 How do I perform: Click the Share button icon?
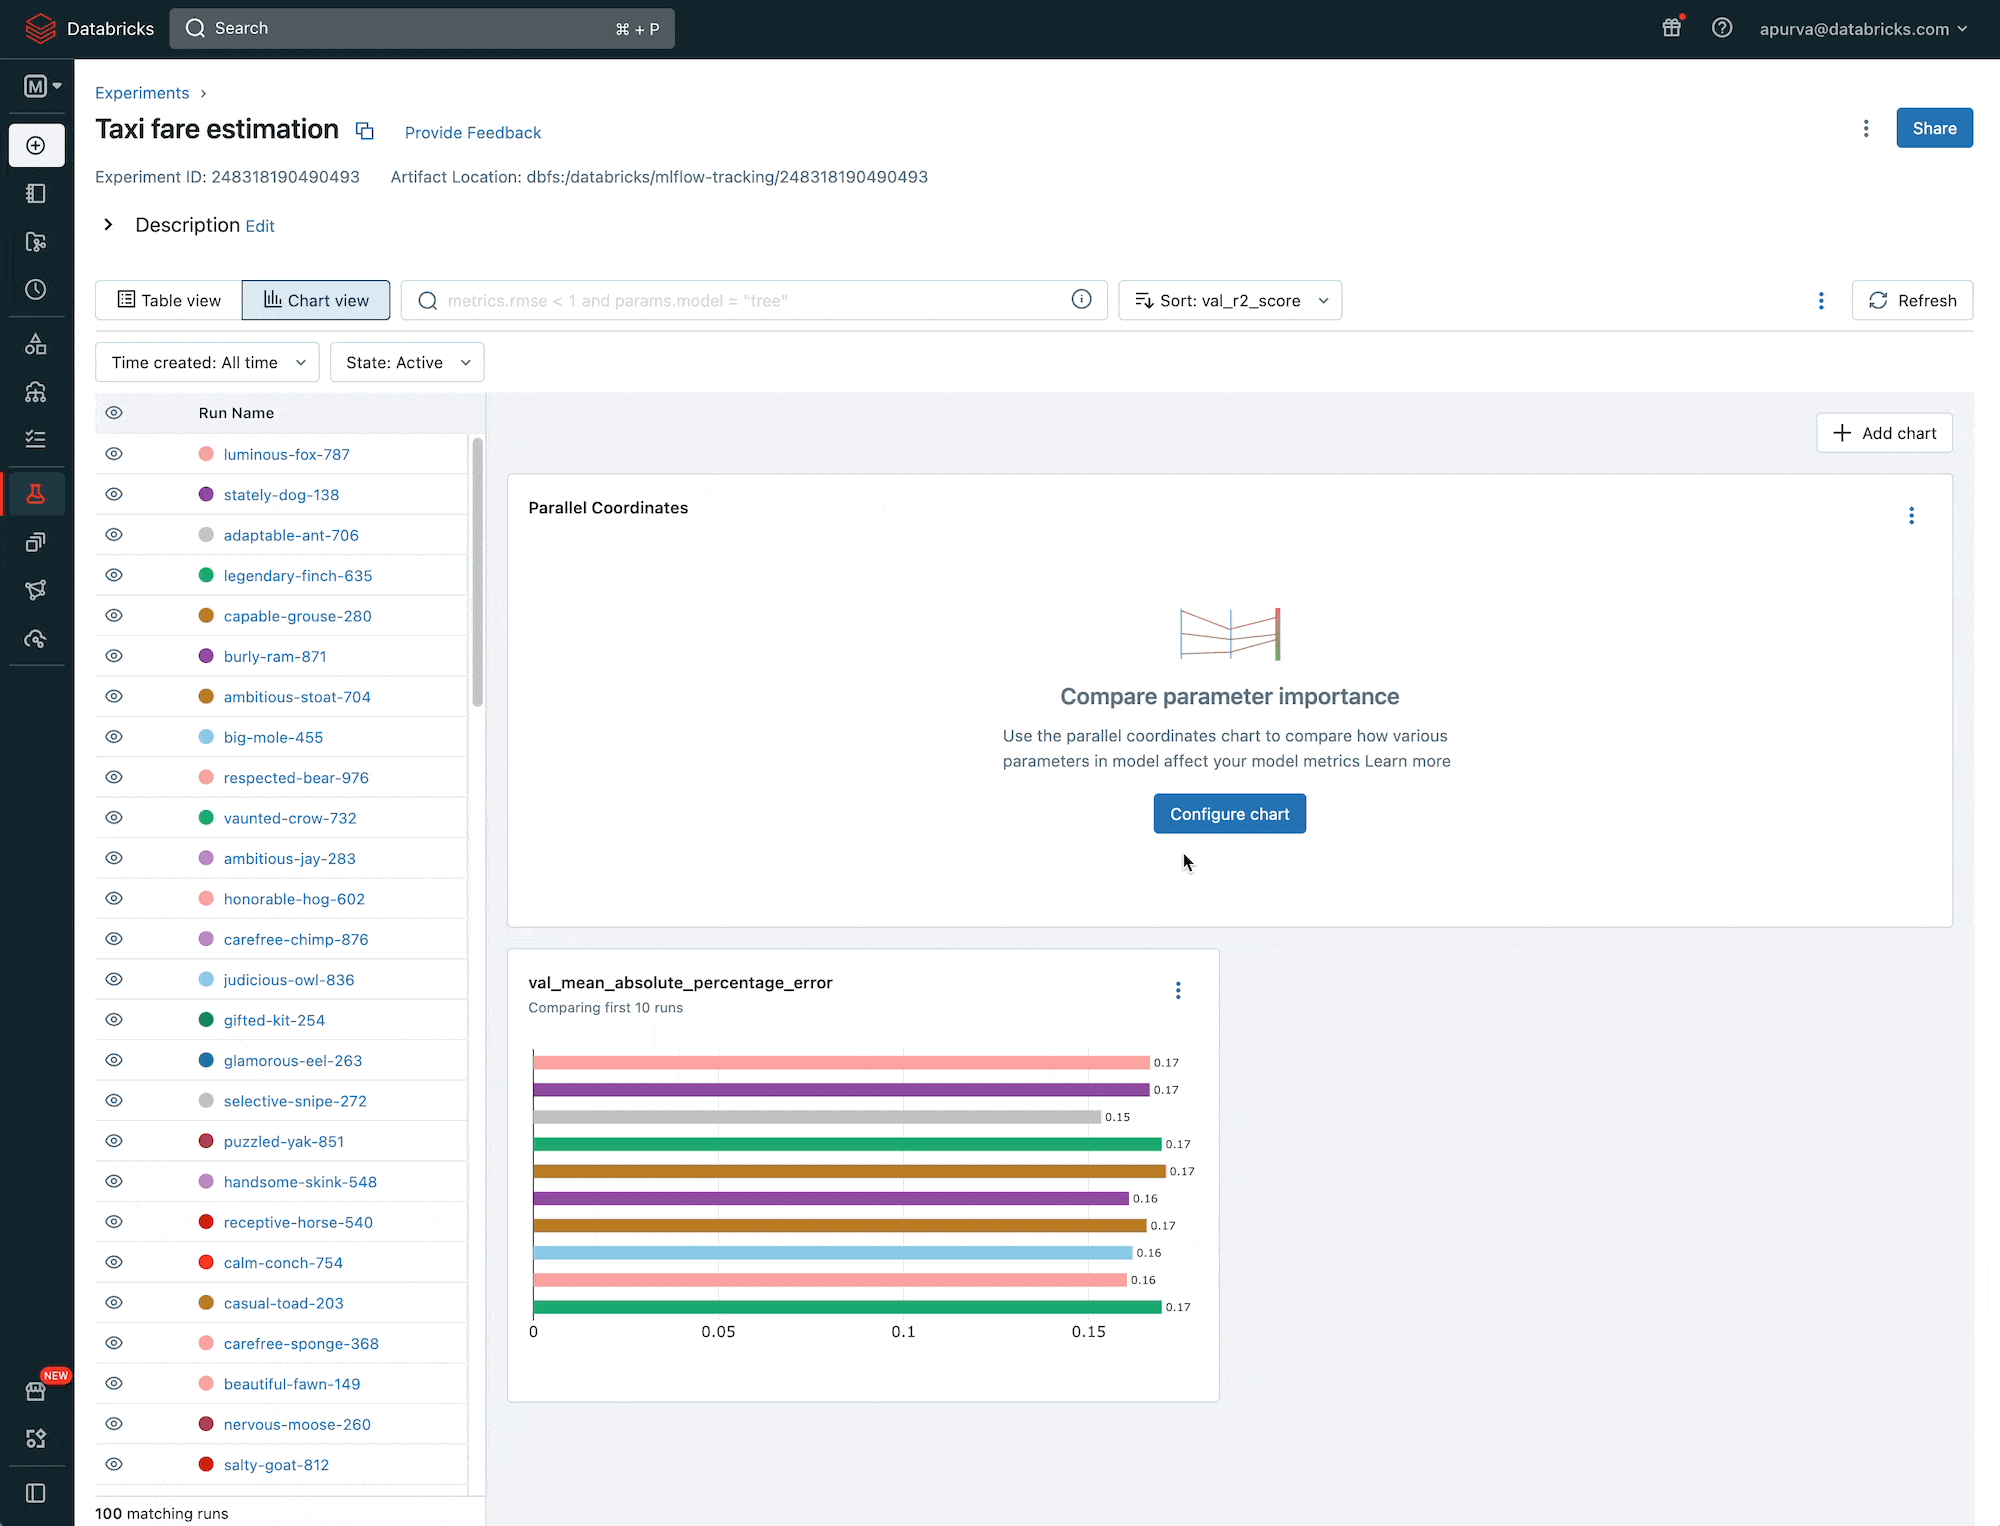click(1934, 128)
